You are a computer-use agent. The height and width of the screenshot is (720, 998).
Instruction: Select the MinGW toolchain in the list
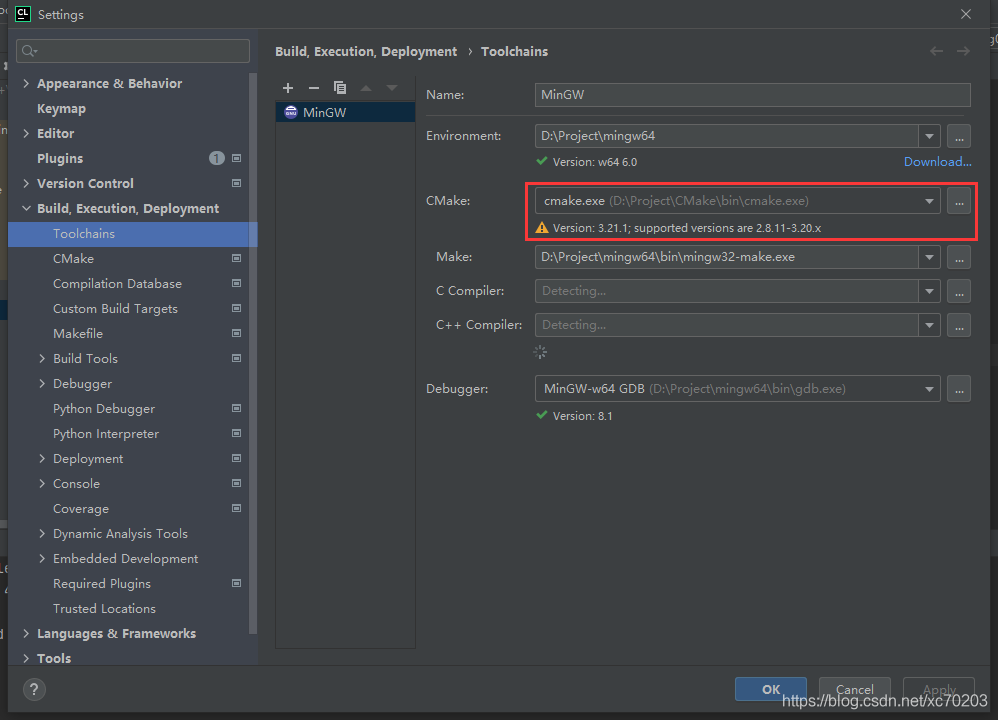tap(324, 113)
